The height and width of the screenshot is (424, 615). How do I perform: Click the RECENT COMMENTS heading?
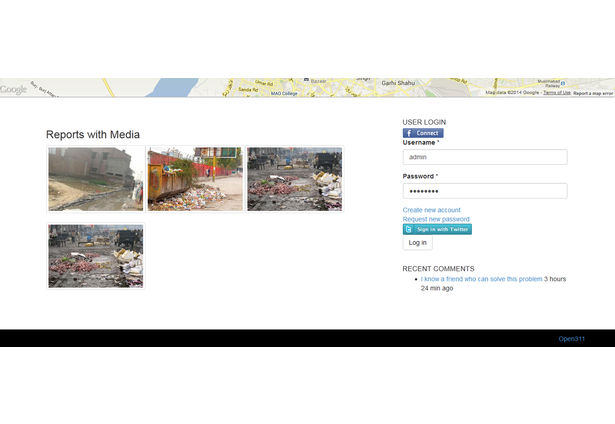point(438,269)
